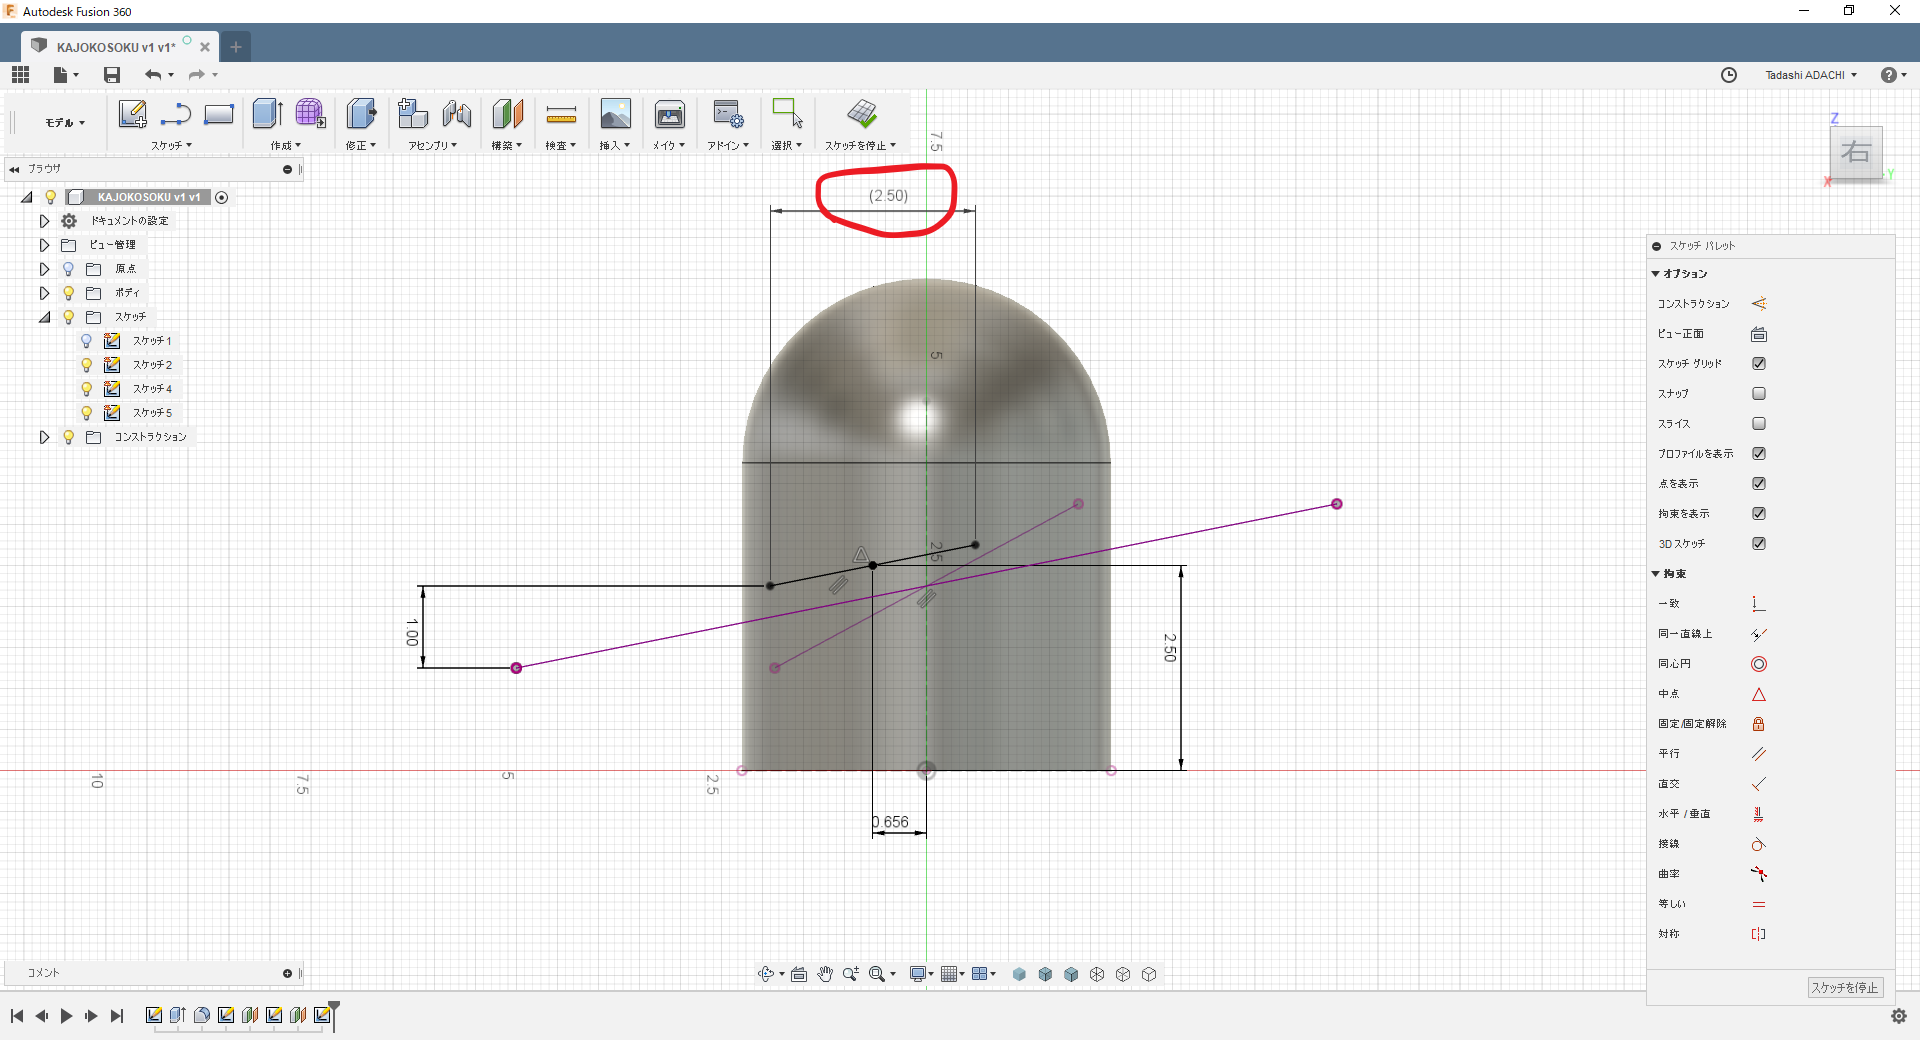Apply the Midpoint triangle constraint icon
1920x1040 pixels.
[x=1758, y=694]
